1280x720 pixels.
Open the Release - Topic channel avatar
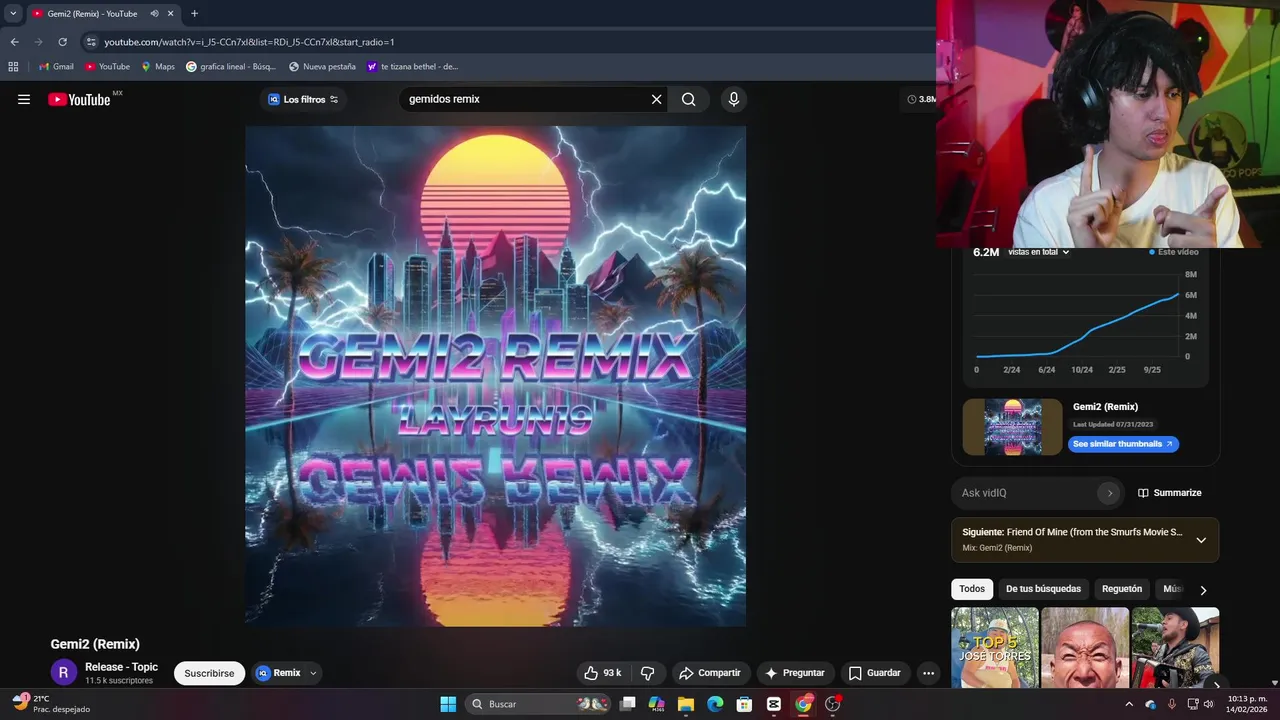(63, 673)
